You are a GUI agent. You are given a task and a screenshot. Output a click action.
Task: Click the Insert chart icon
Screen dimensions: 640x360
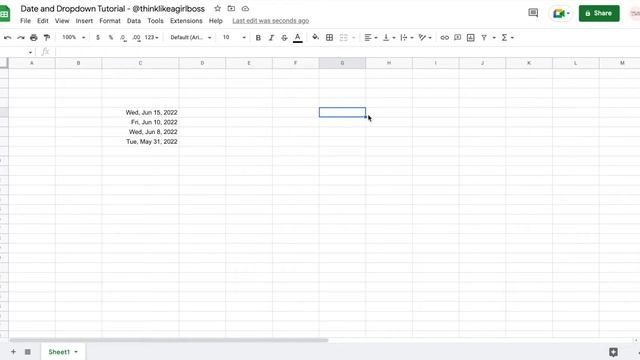click(x=471, y=38)
